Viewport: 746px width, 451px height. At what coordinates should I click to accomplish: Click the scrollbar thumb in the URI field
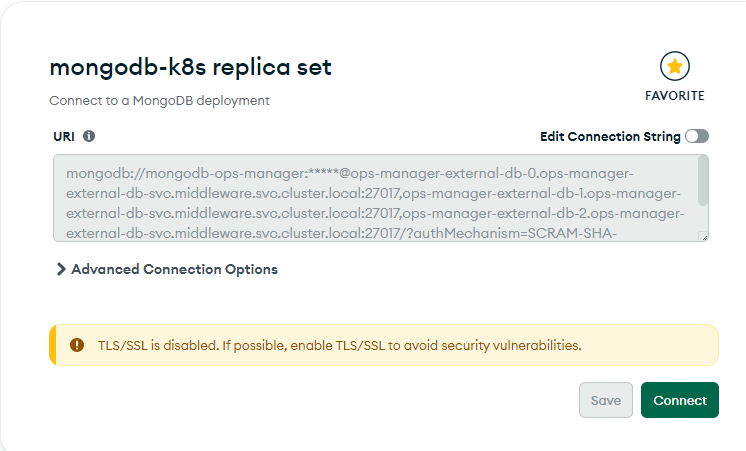pos(703,182)
